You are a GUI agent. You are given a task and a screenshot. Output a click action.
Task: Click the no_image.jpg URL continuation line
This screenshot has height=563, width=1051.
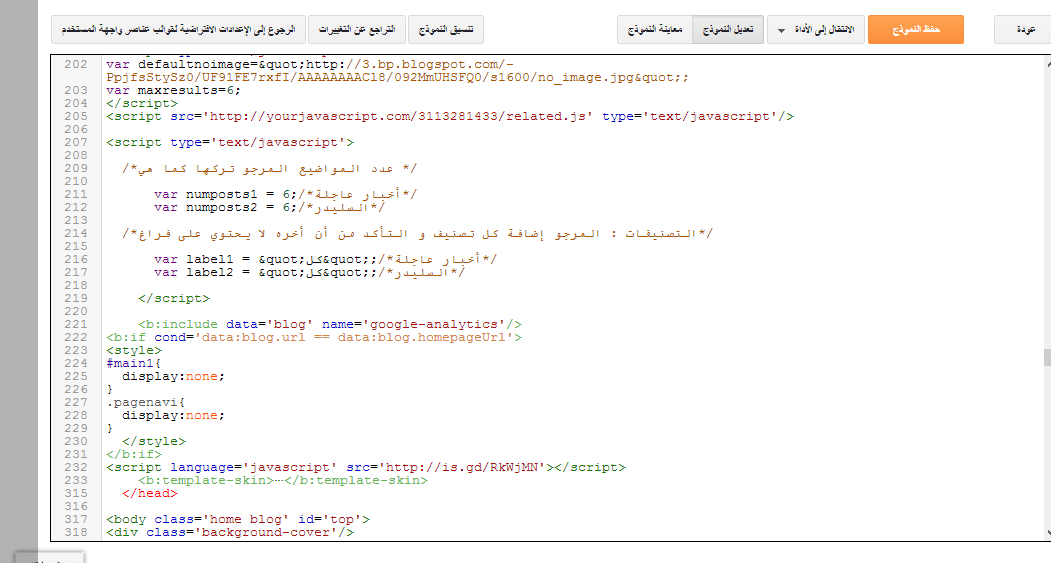tap(397, 78)
